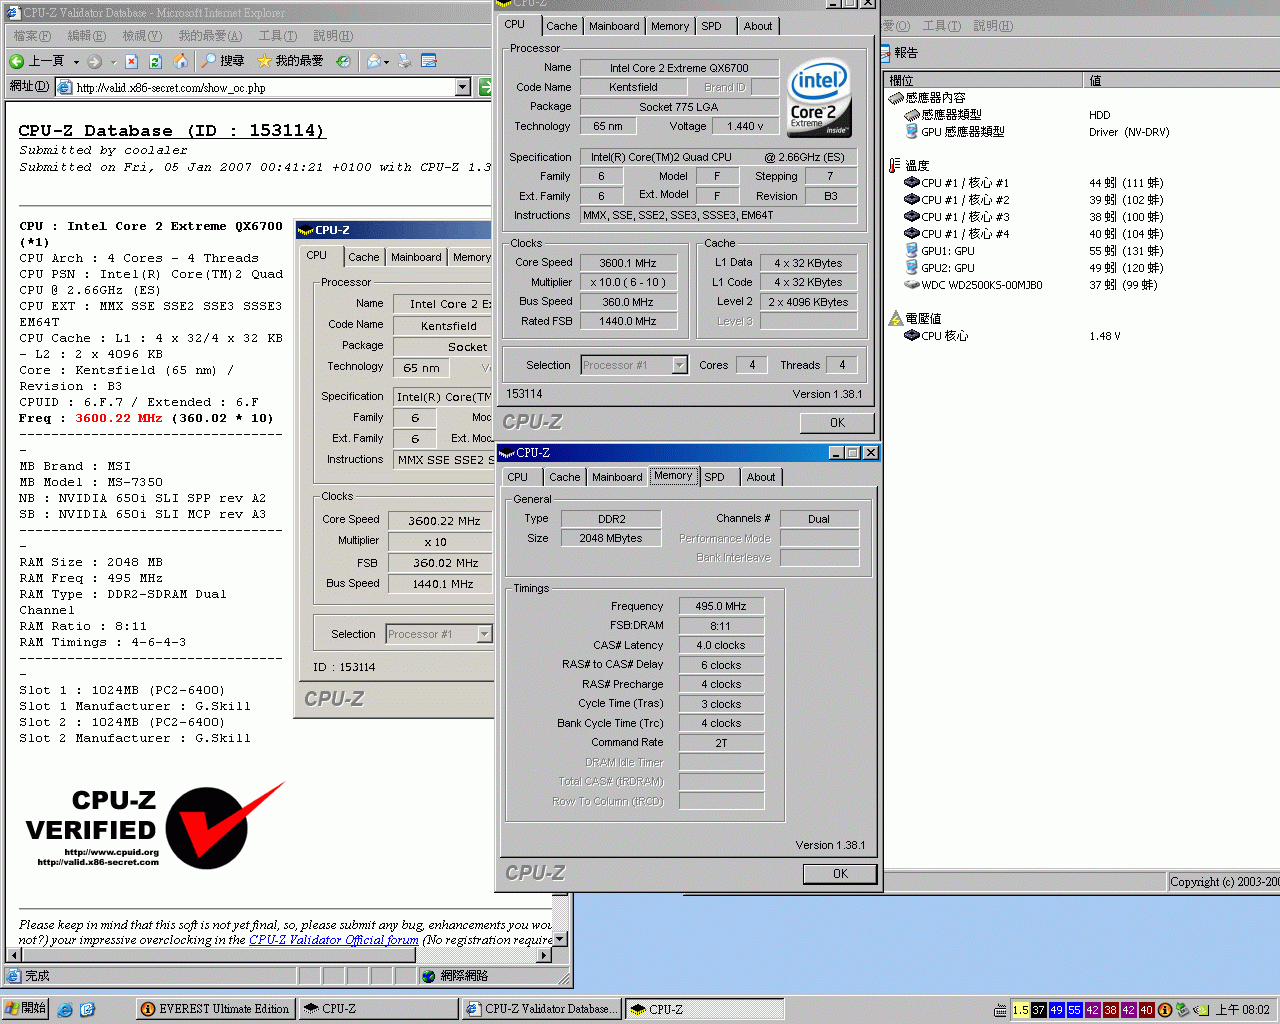Click the green Go arrow beside address bar
This screenshot has height=1024, width=1280.
click(485, 87)
